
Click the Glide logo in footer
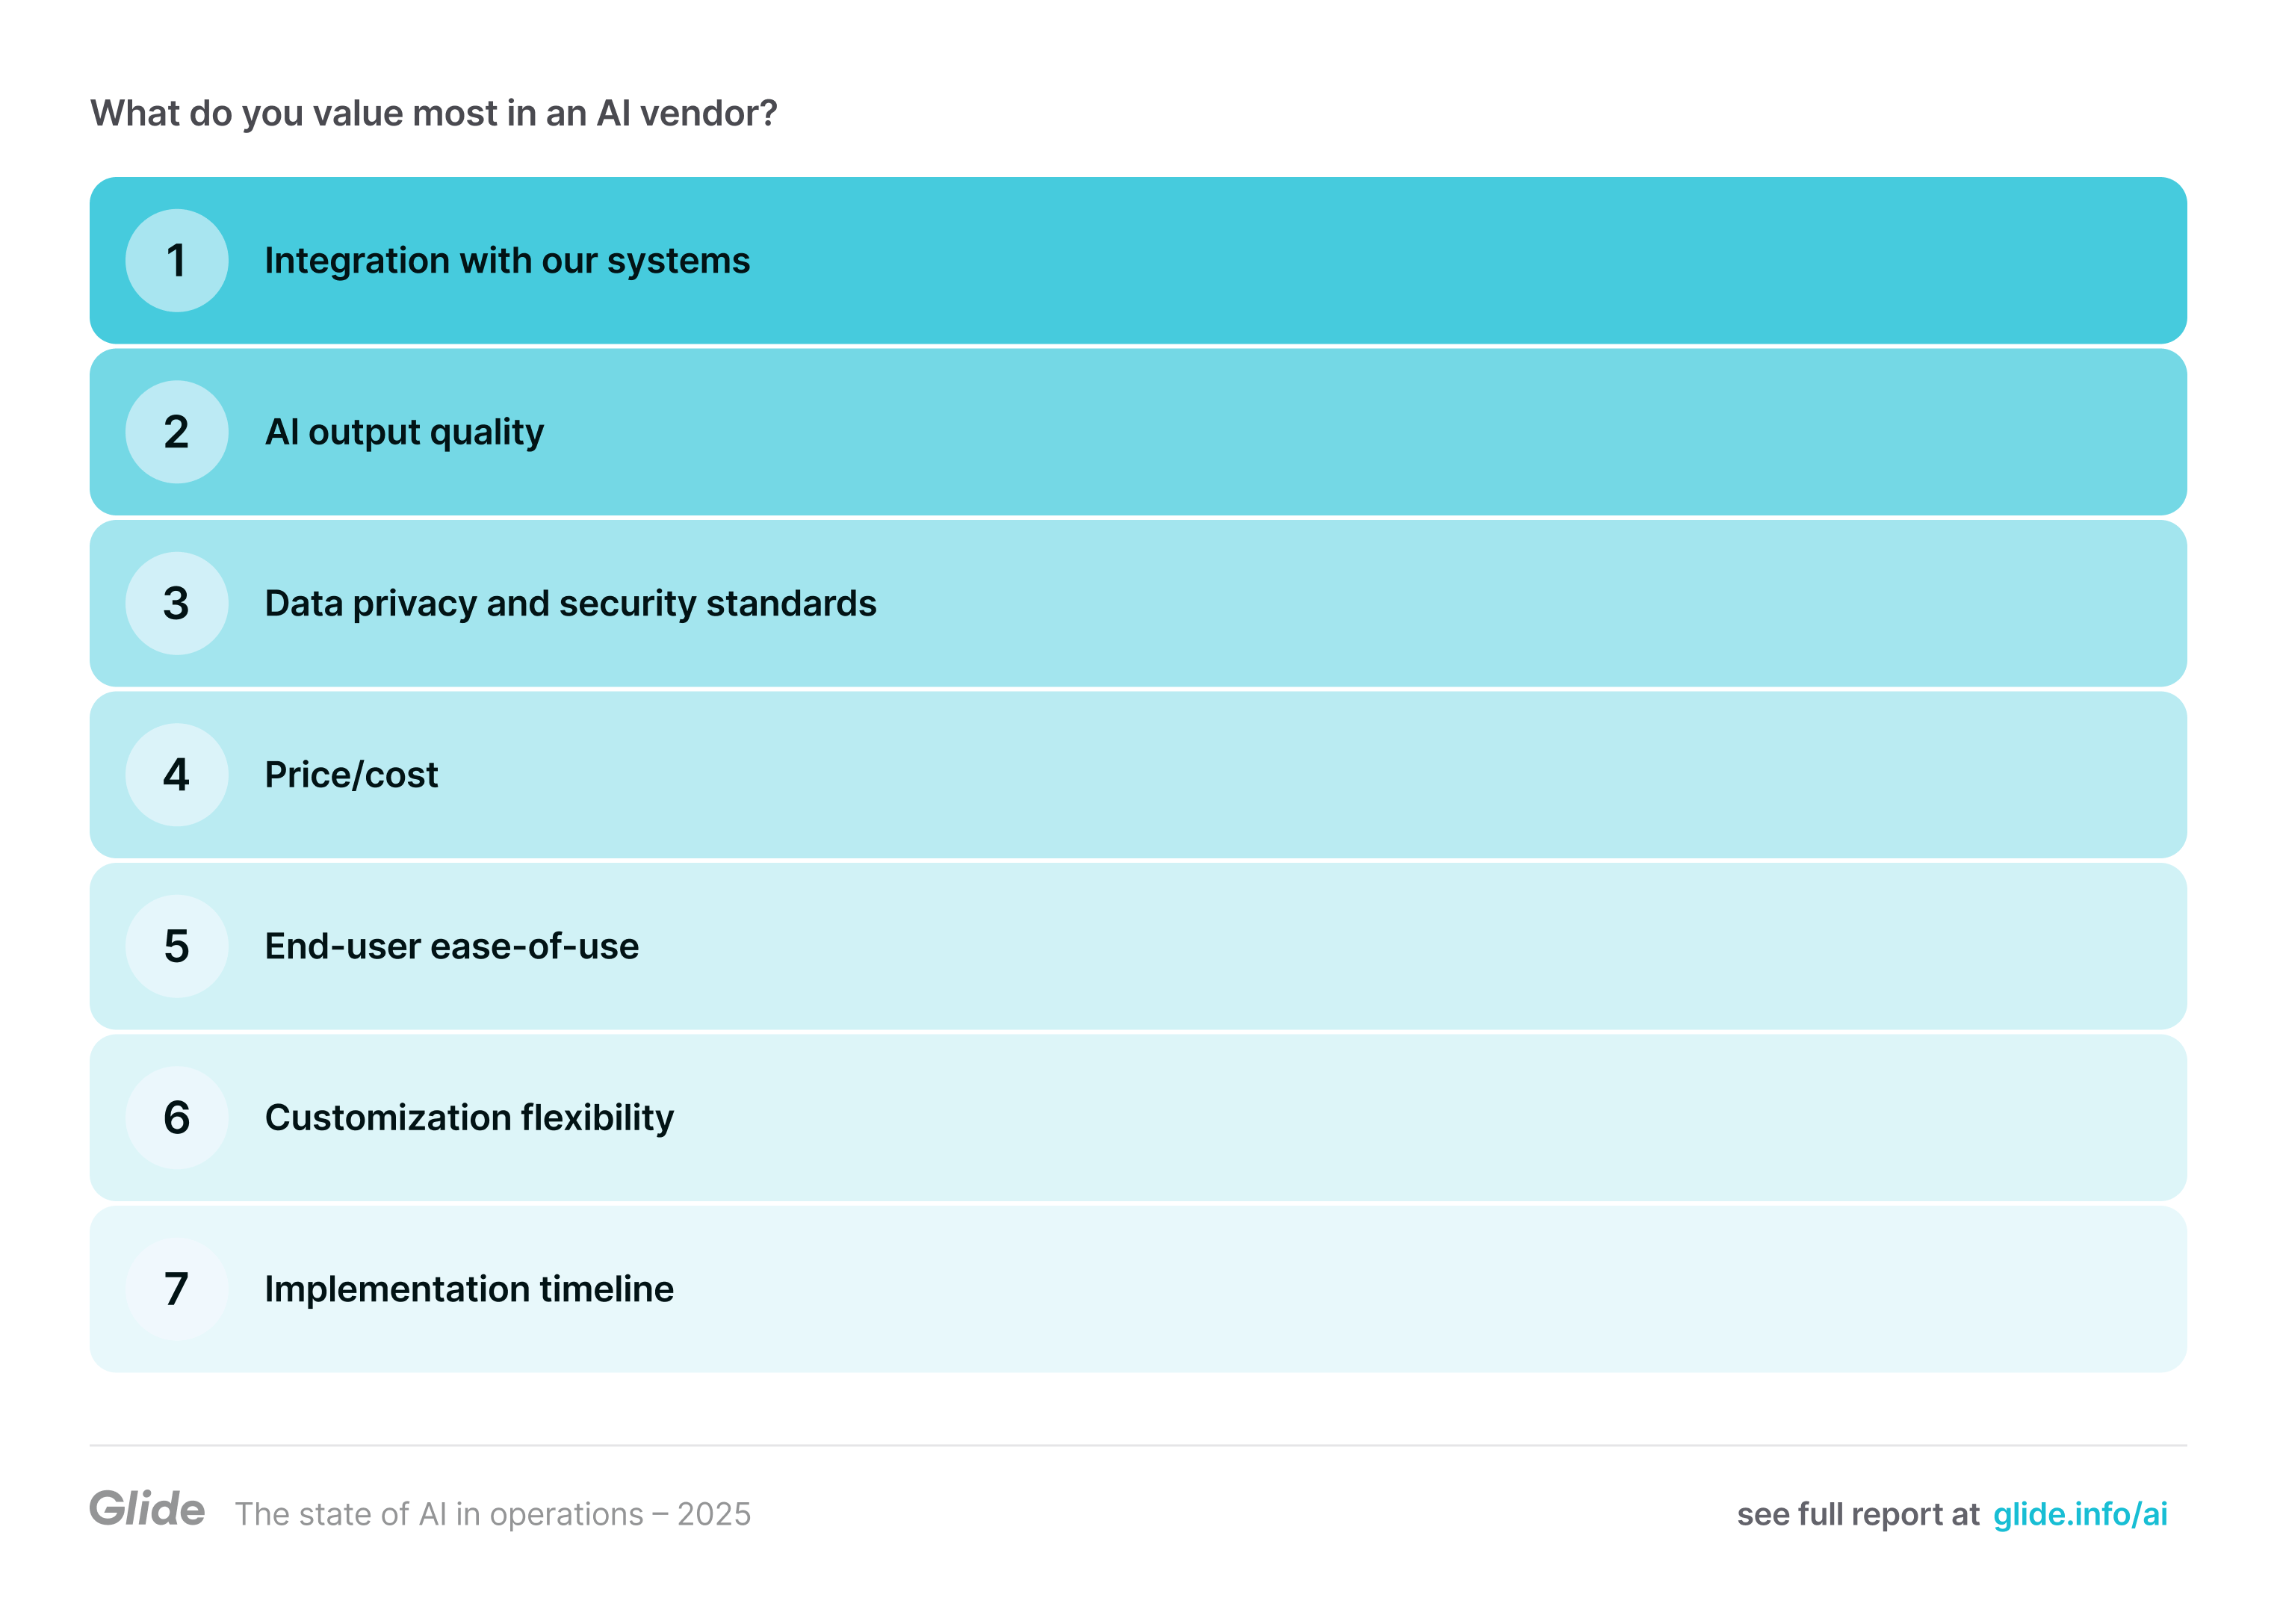click(x=147, y=1509)
